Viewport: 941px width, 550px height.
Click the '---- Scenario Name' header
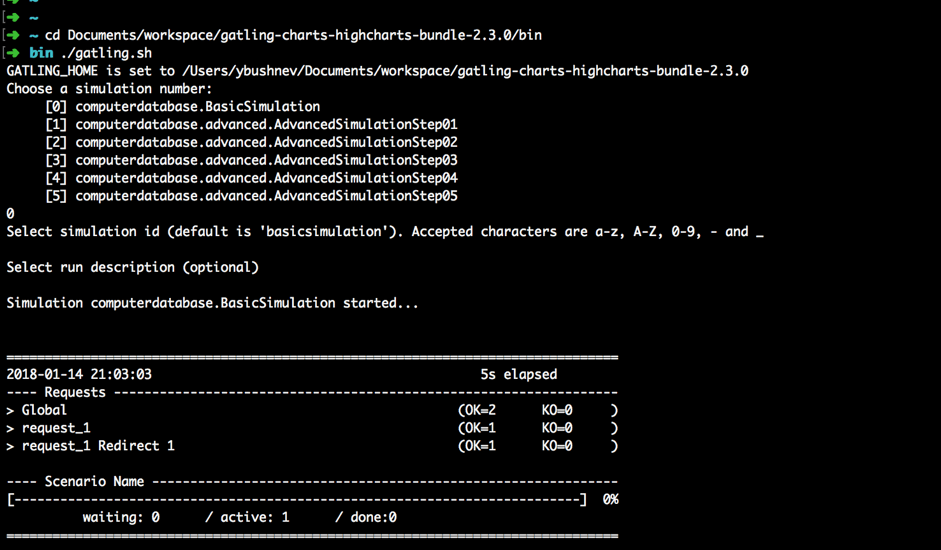pyautogui.click(x=312, y=482)
